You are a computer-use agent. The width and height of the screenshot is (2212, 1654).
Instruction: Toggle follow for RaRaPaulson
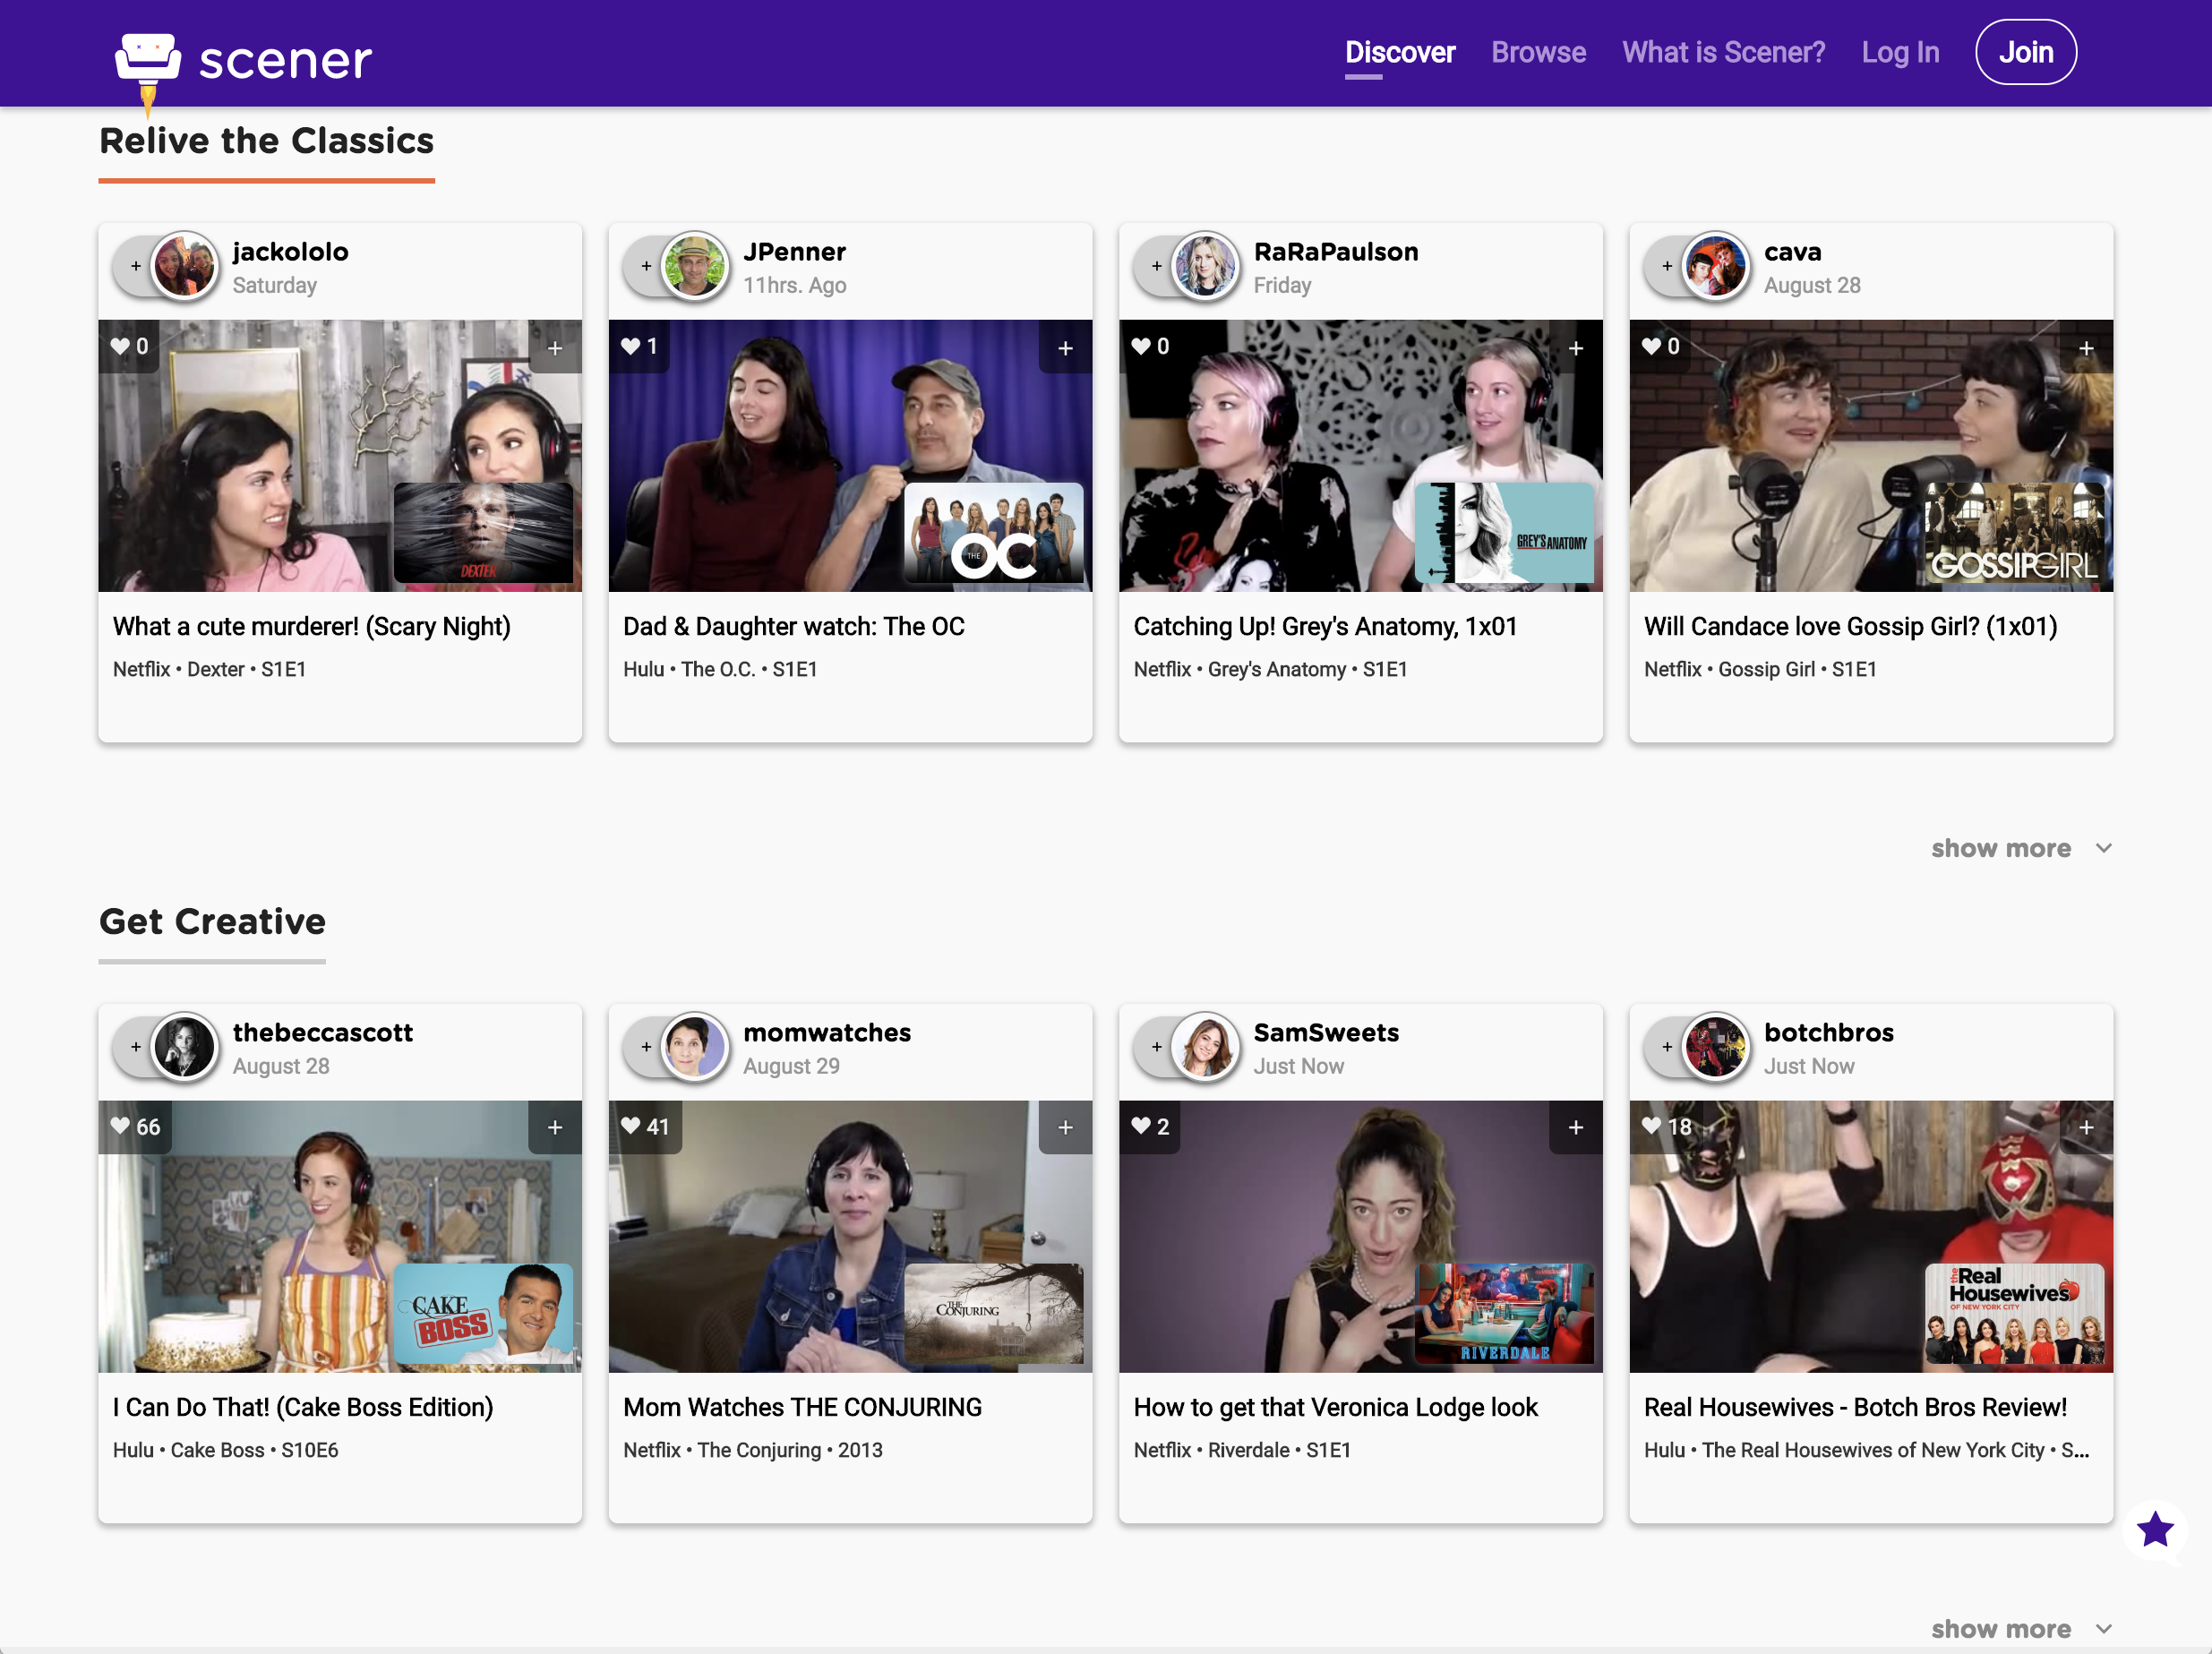tap(1157, 266)
